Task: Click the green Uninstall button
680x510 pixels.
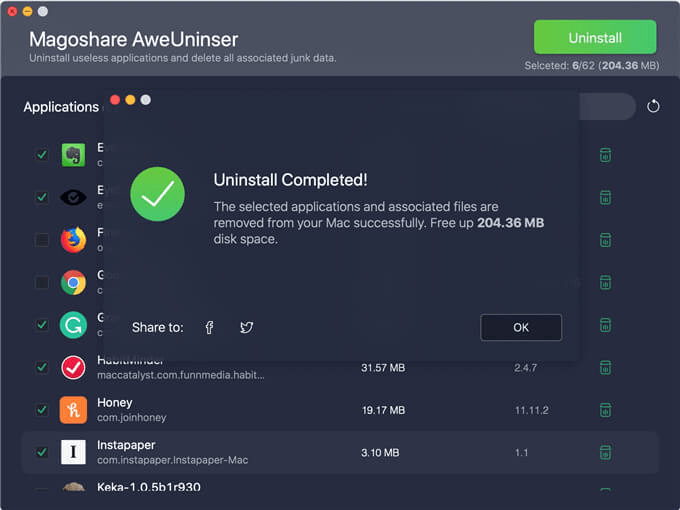Action: click(x=595, y=37)
